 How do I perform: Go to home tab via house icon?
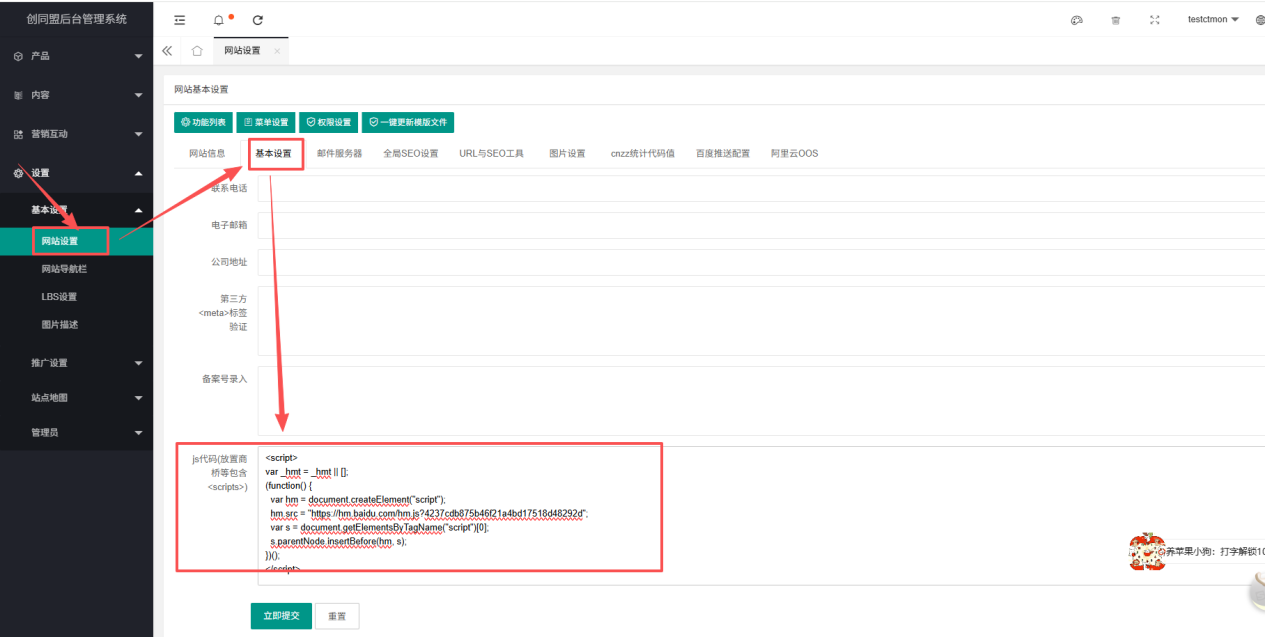[x=197, y=51]
